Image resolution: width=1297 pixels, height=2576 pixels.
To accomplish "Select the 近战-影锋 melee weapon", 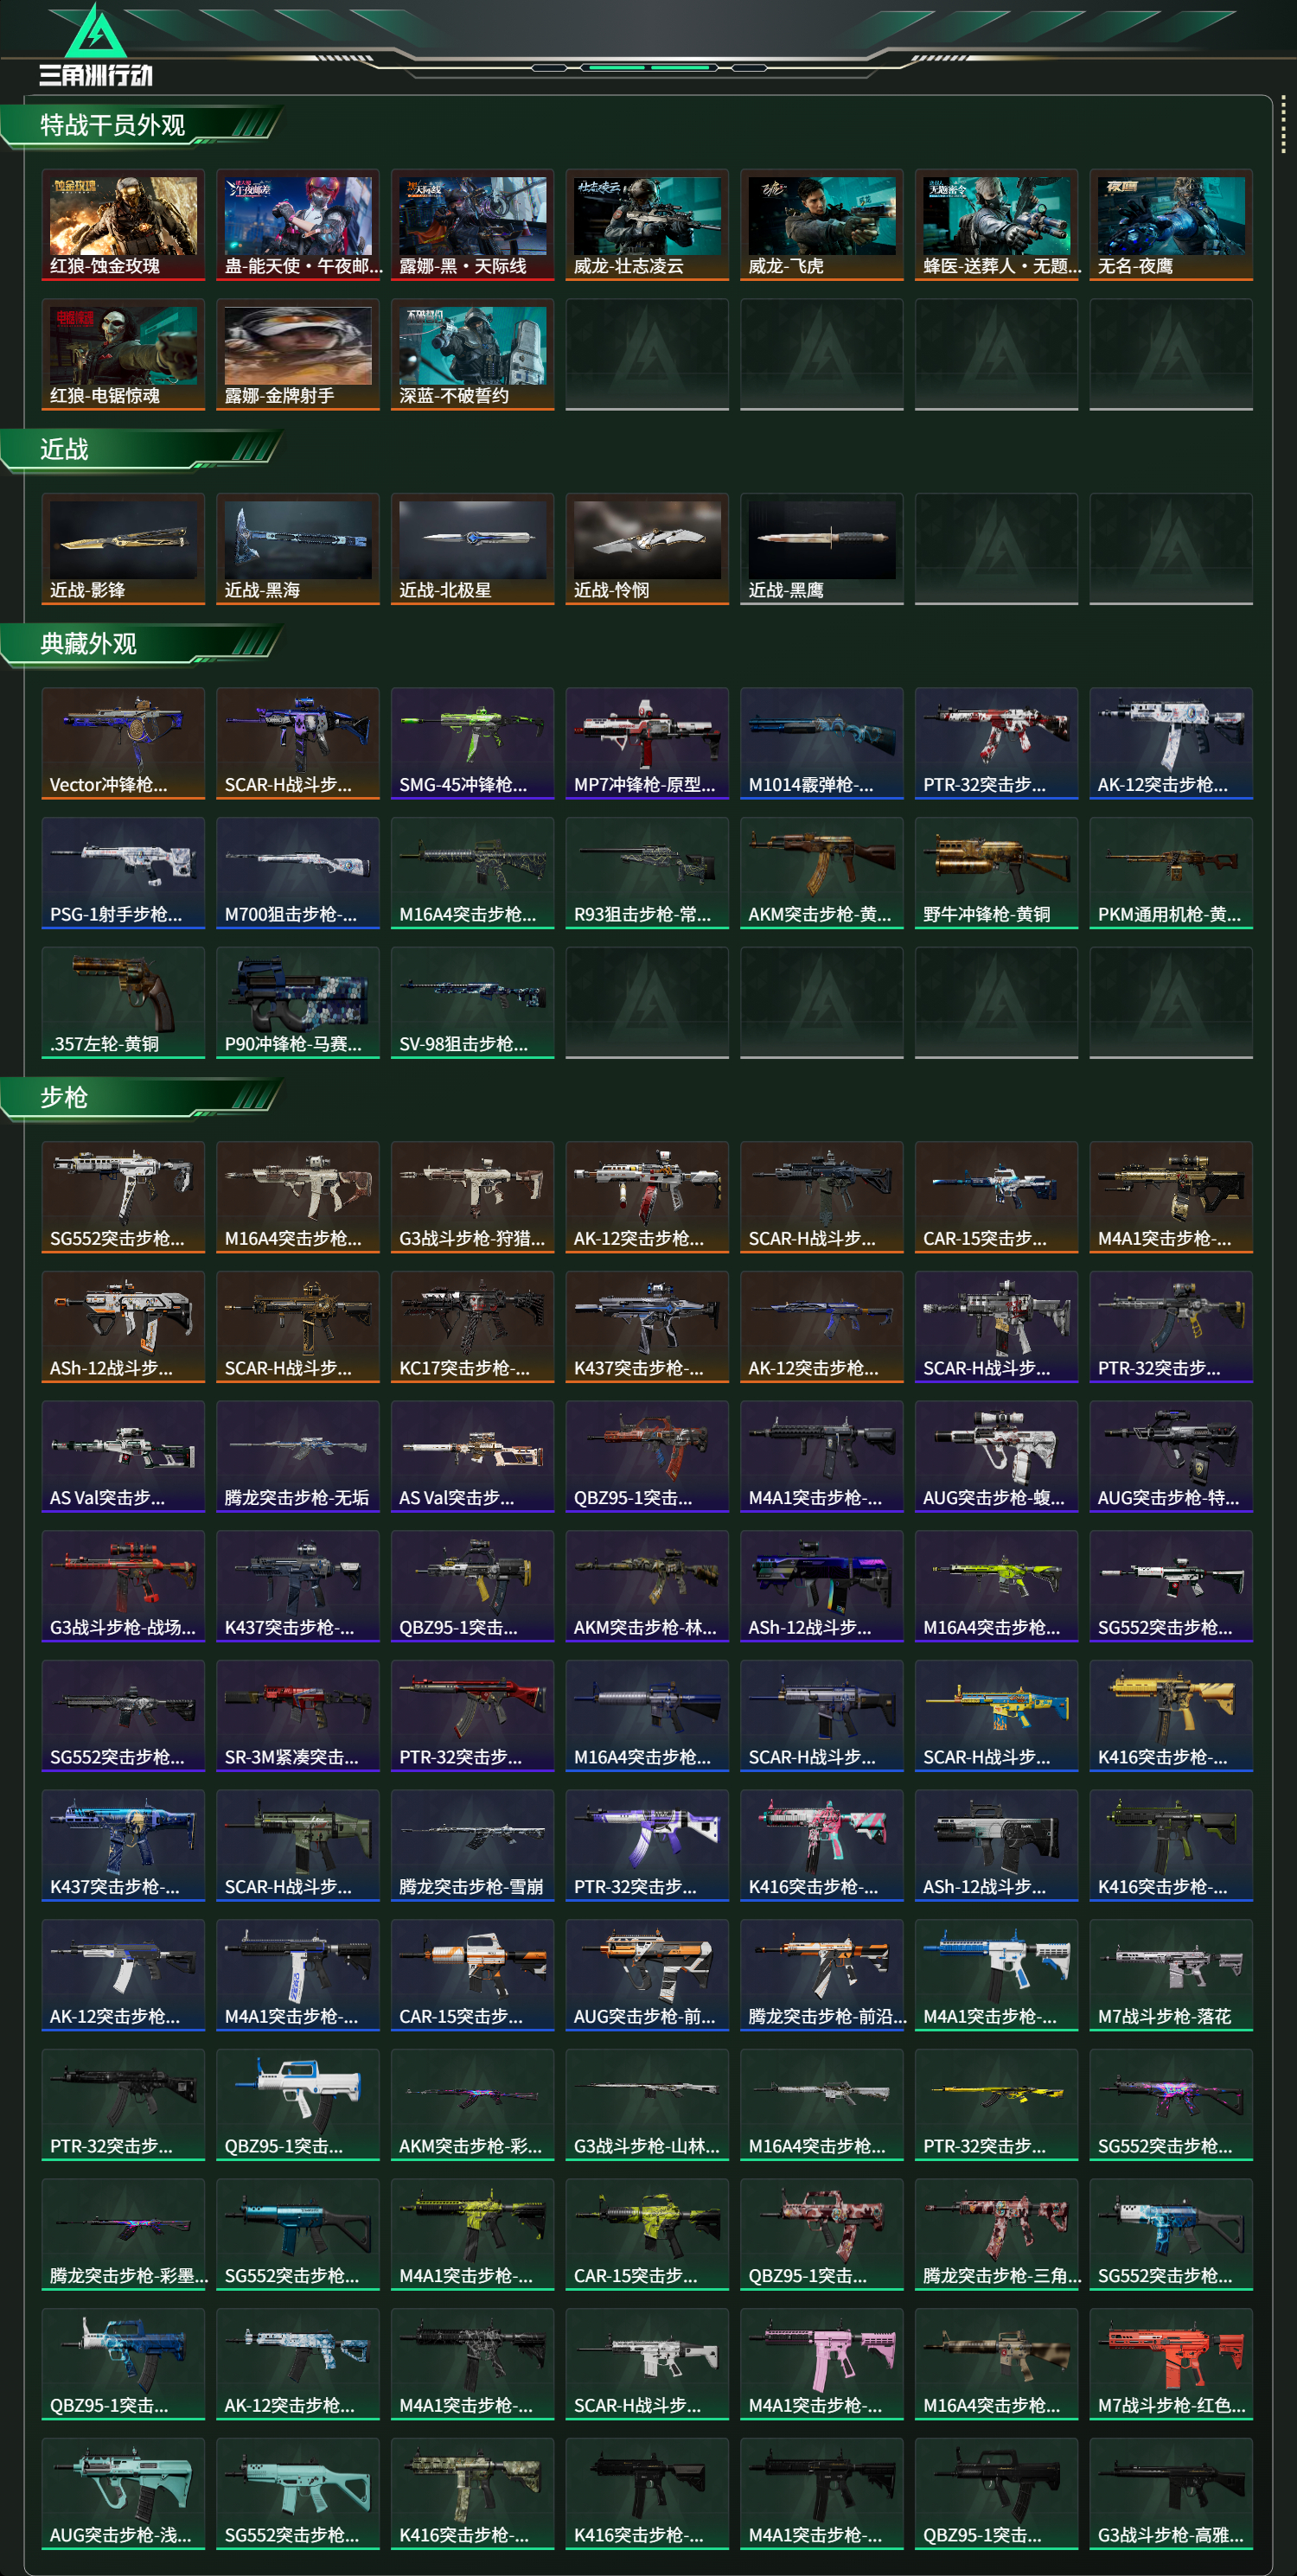I will [x=123, y=549].
